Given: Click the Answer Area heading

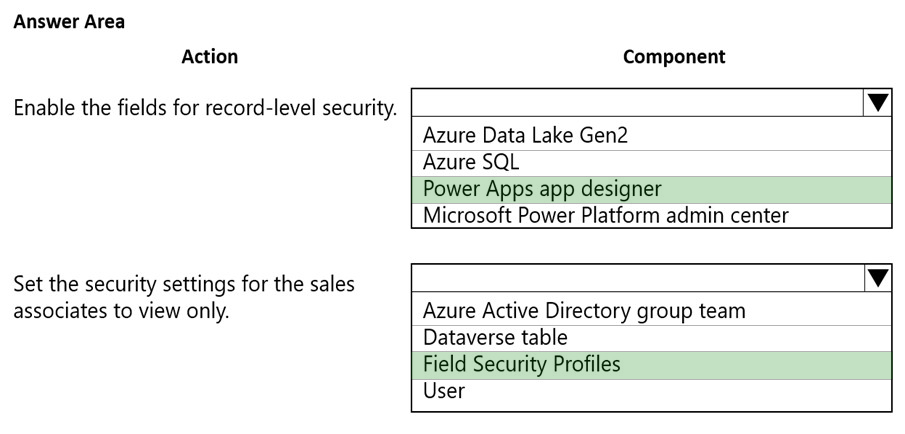Looking at the screenshot, I should pyautogui.click(x=69, y=22).
